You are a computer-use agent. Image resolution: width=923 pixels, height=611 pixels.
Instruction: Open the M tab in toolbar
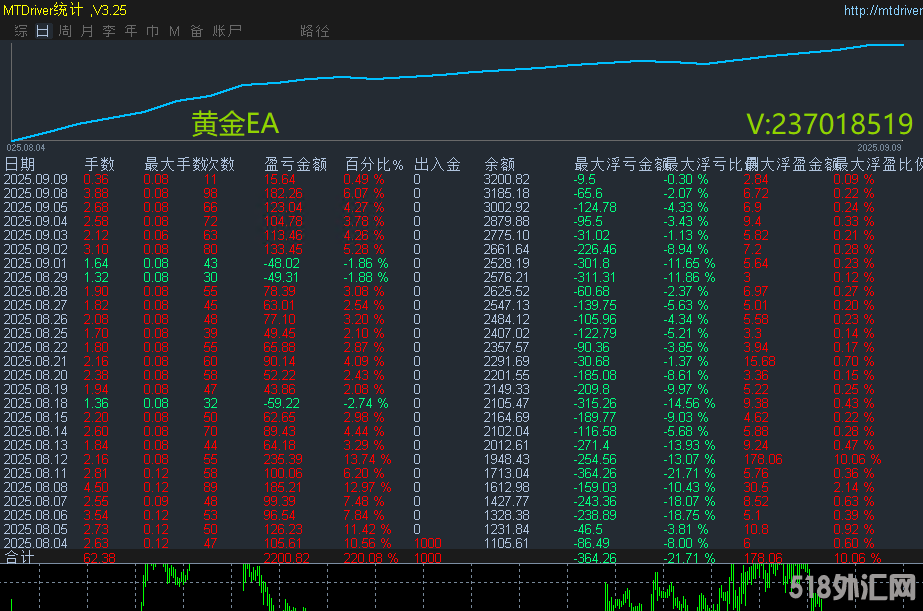click(x=174, y=31)
